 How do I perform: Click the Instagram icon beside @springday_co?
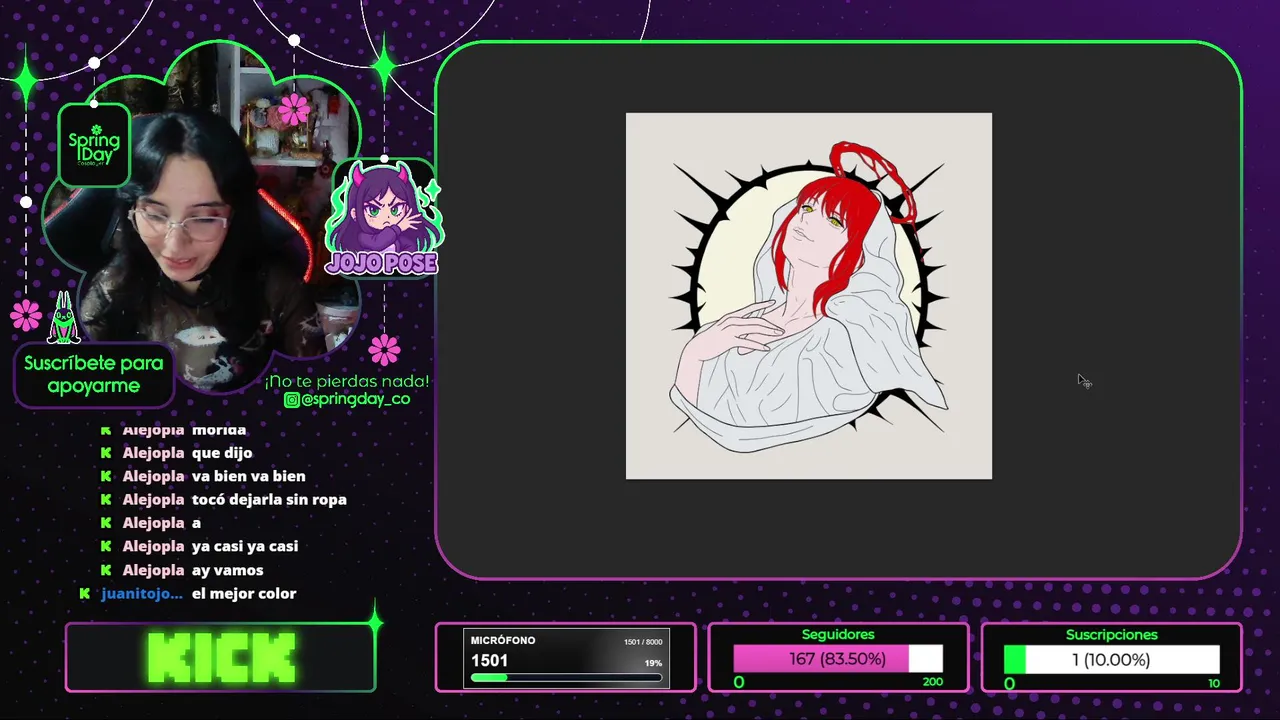pos(291,399)
